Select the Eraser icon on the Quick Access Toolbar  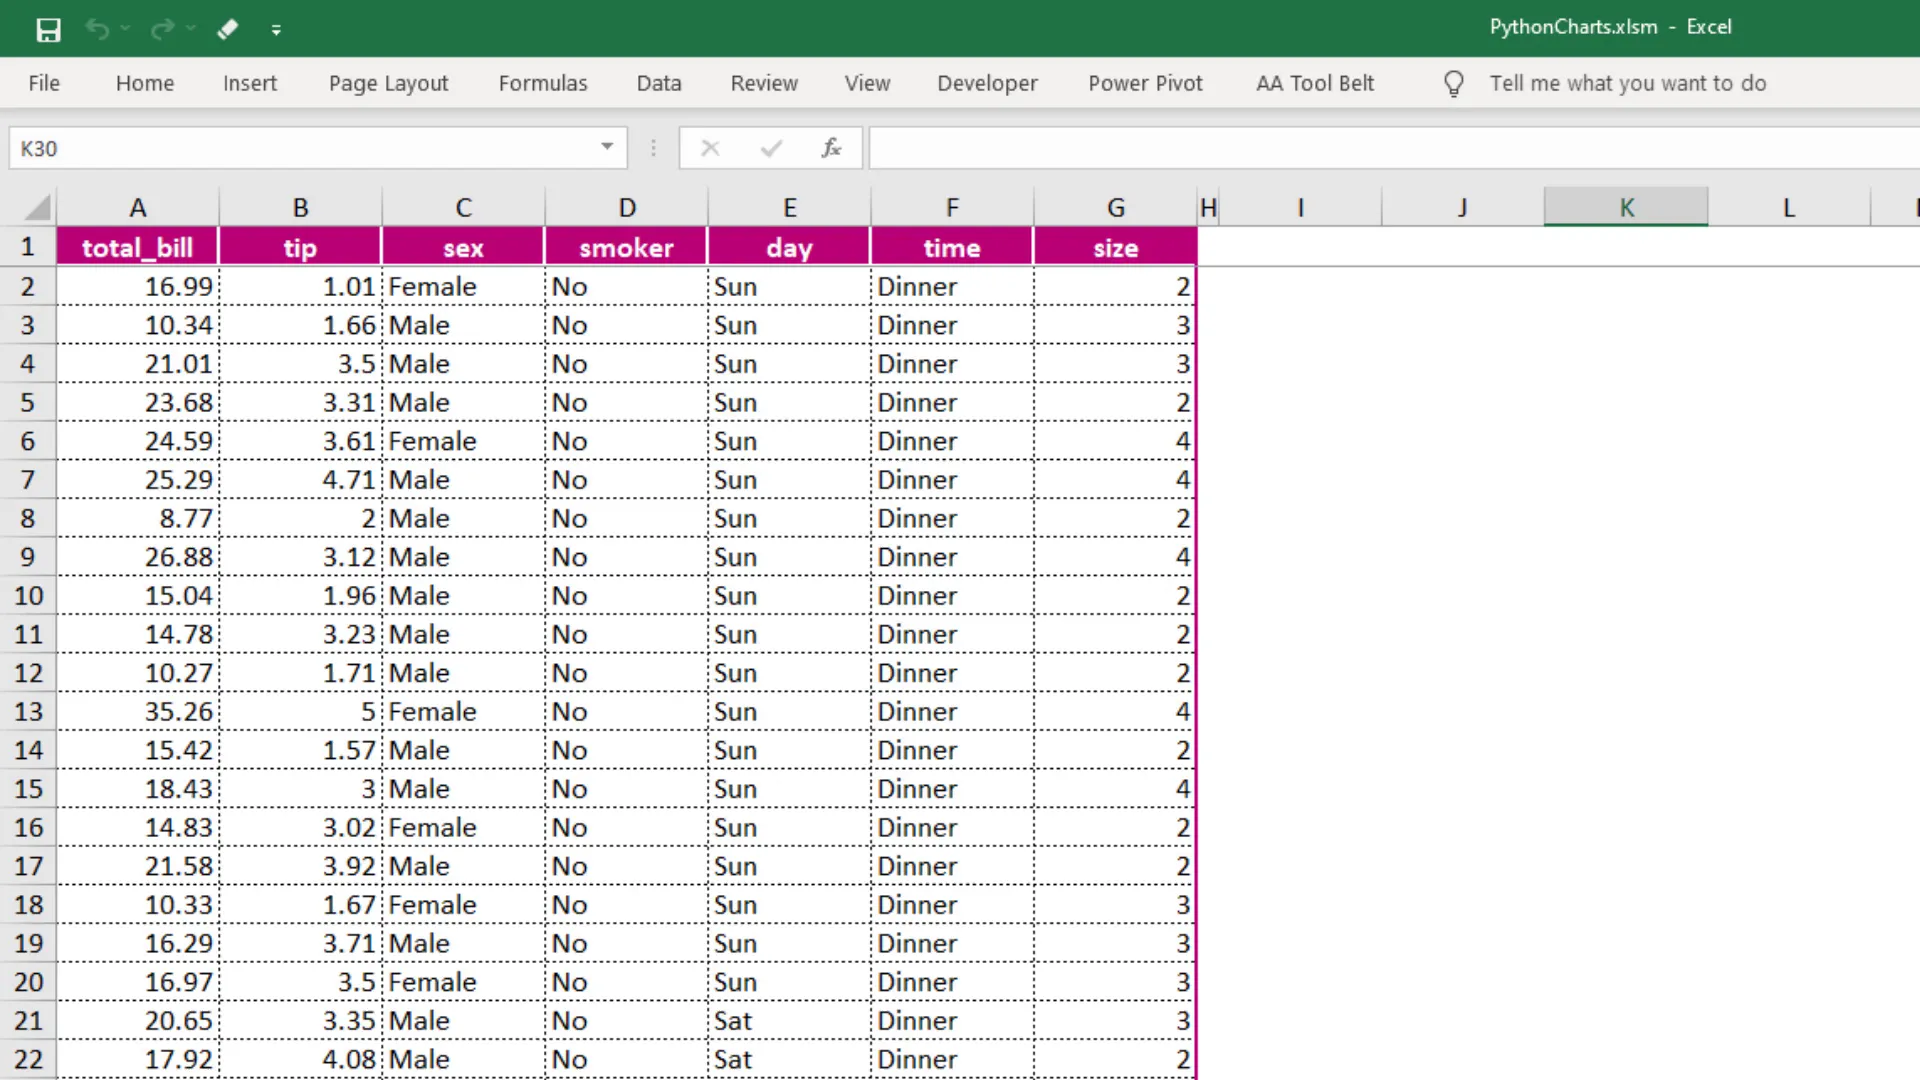click(227, 29)
